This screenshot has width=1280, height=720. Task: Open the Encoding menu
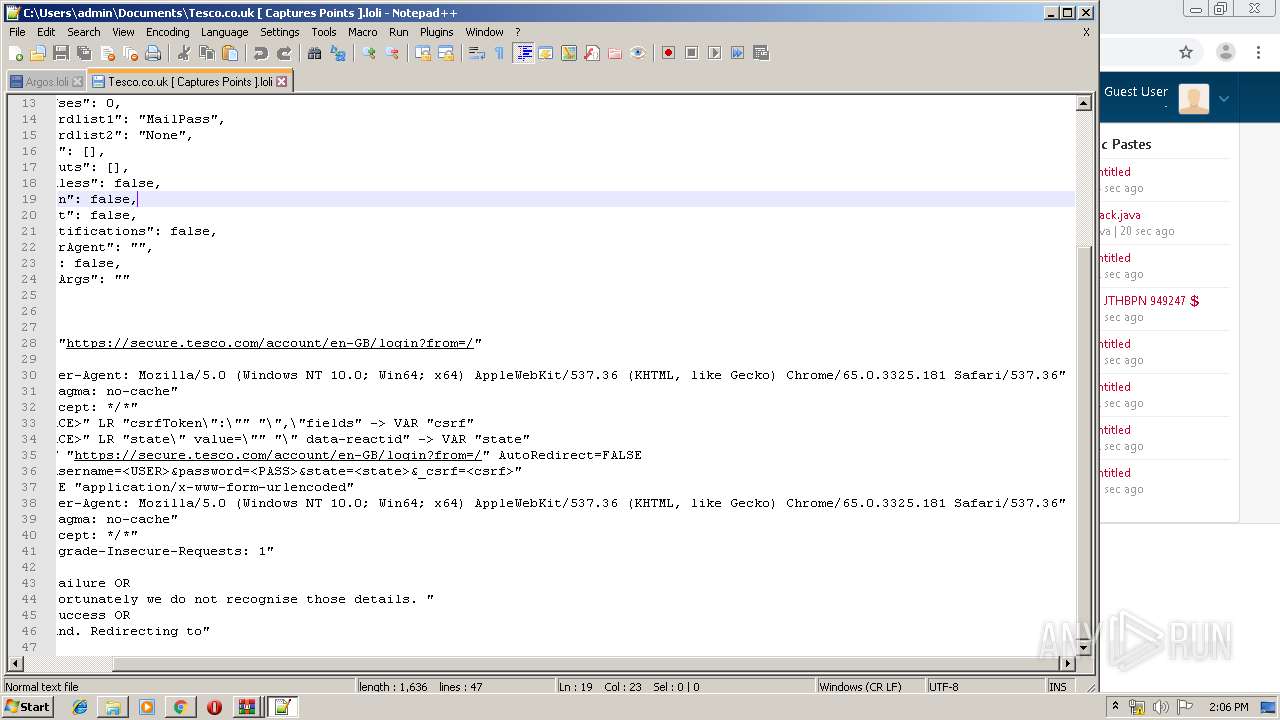(x=167, y=32)
